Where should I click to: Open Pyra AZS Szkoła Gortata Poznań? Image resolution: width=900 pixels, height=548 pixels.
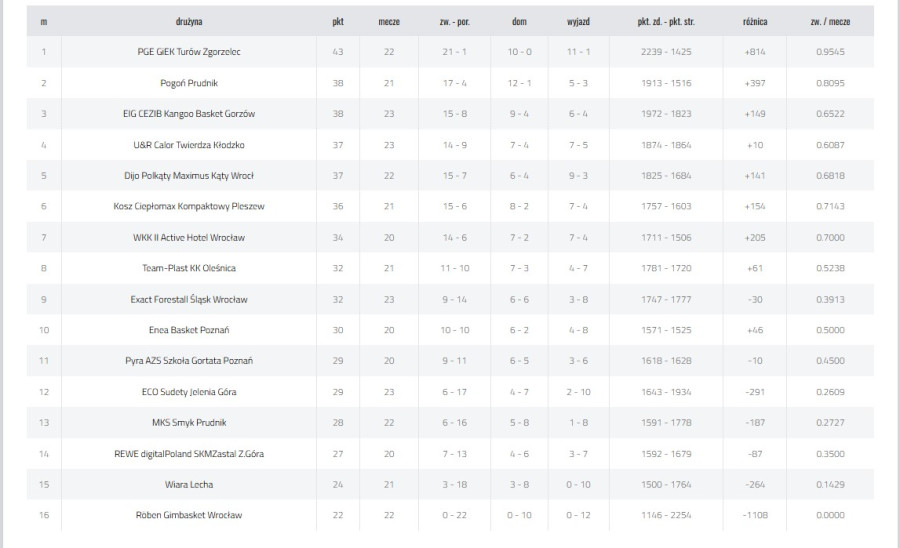(x=189, y=361)
